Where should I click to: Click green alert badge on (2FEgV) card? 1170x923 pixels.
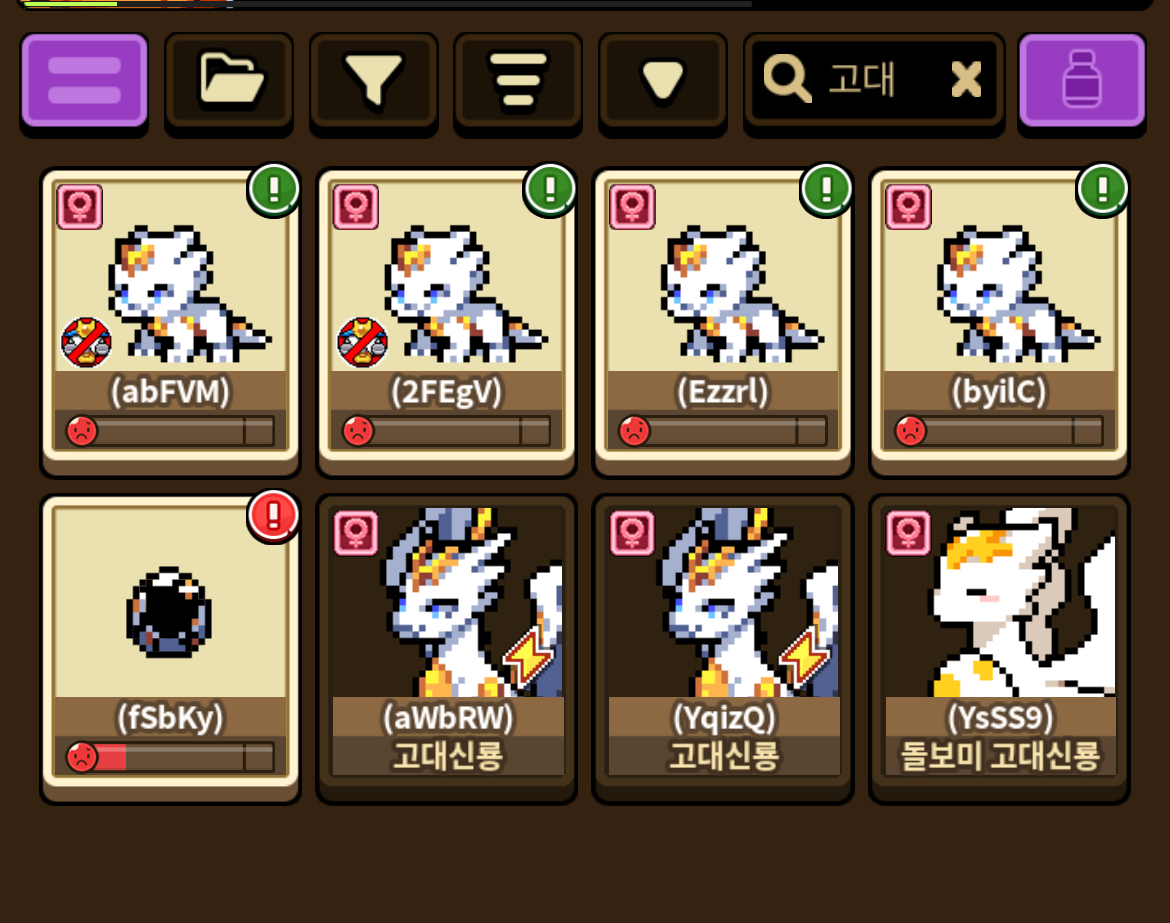click(550, 190)
